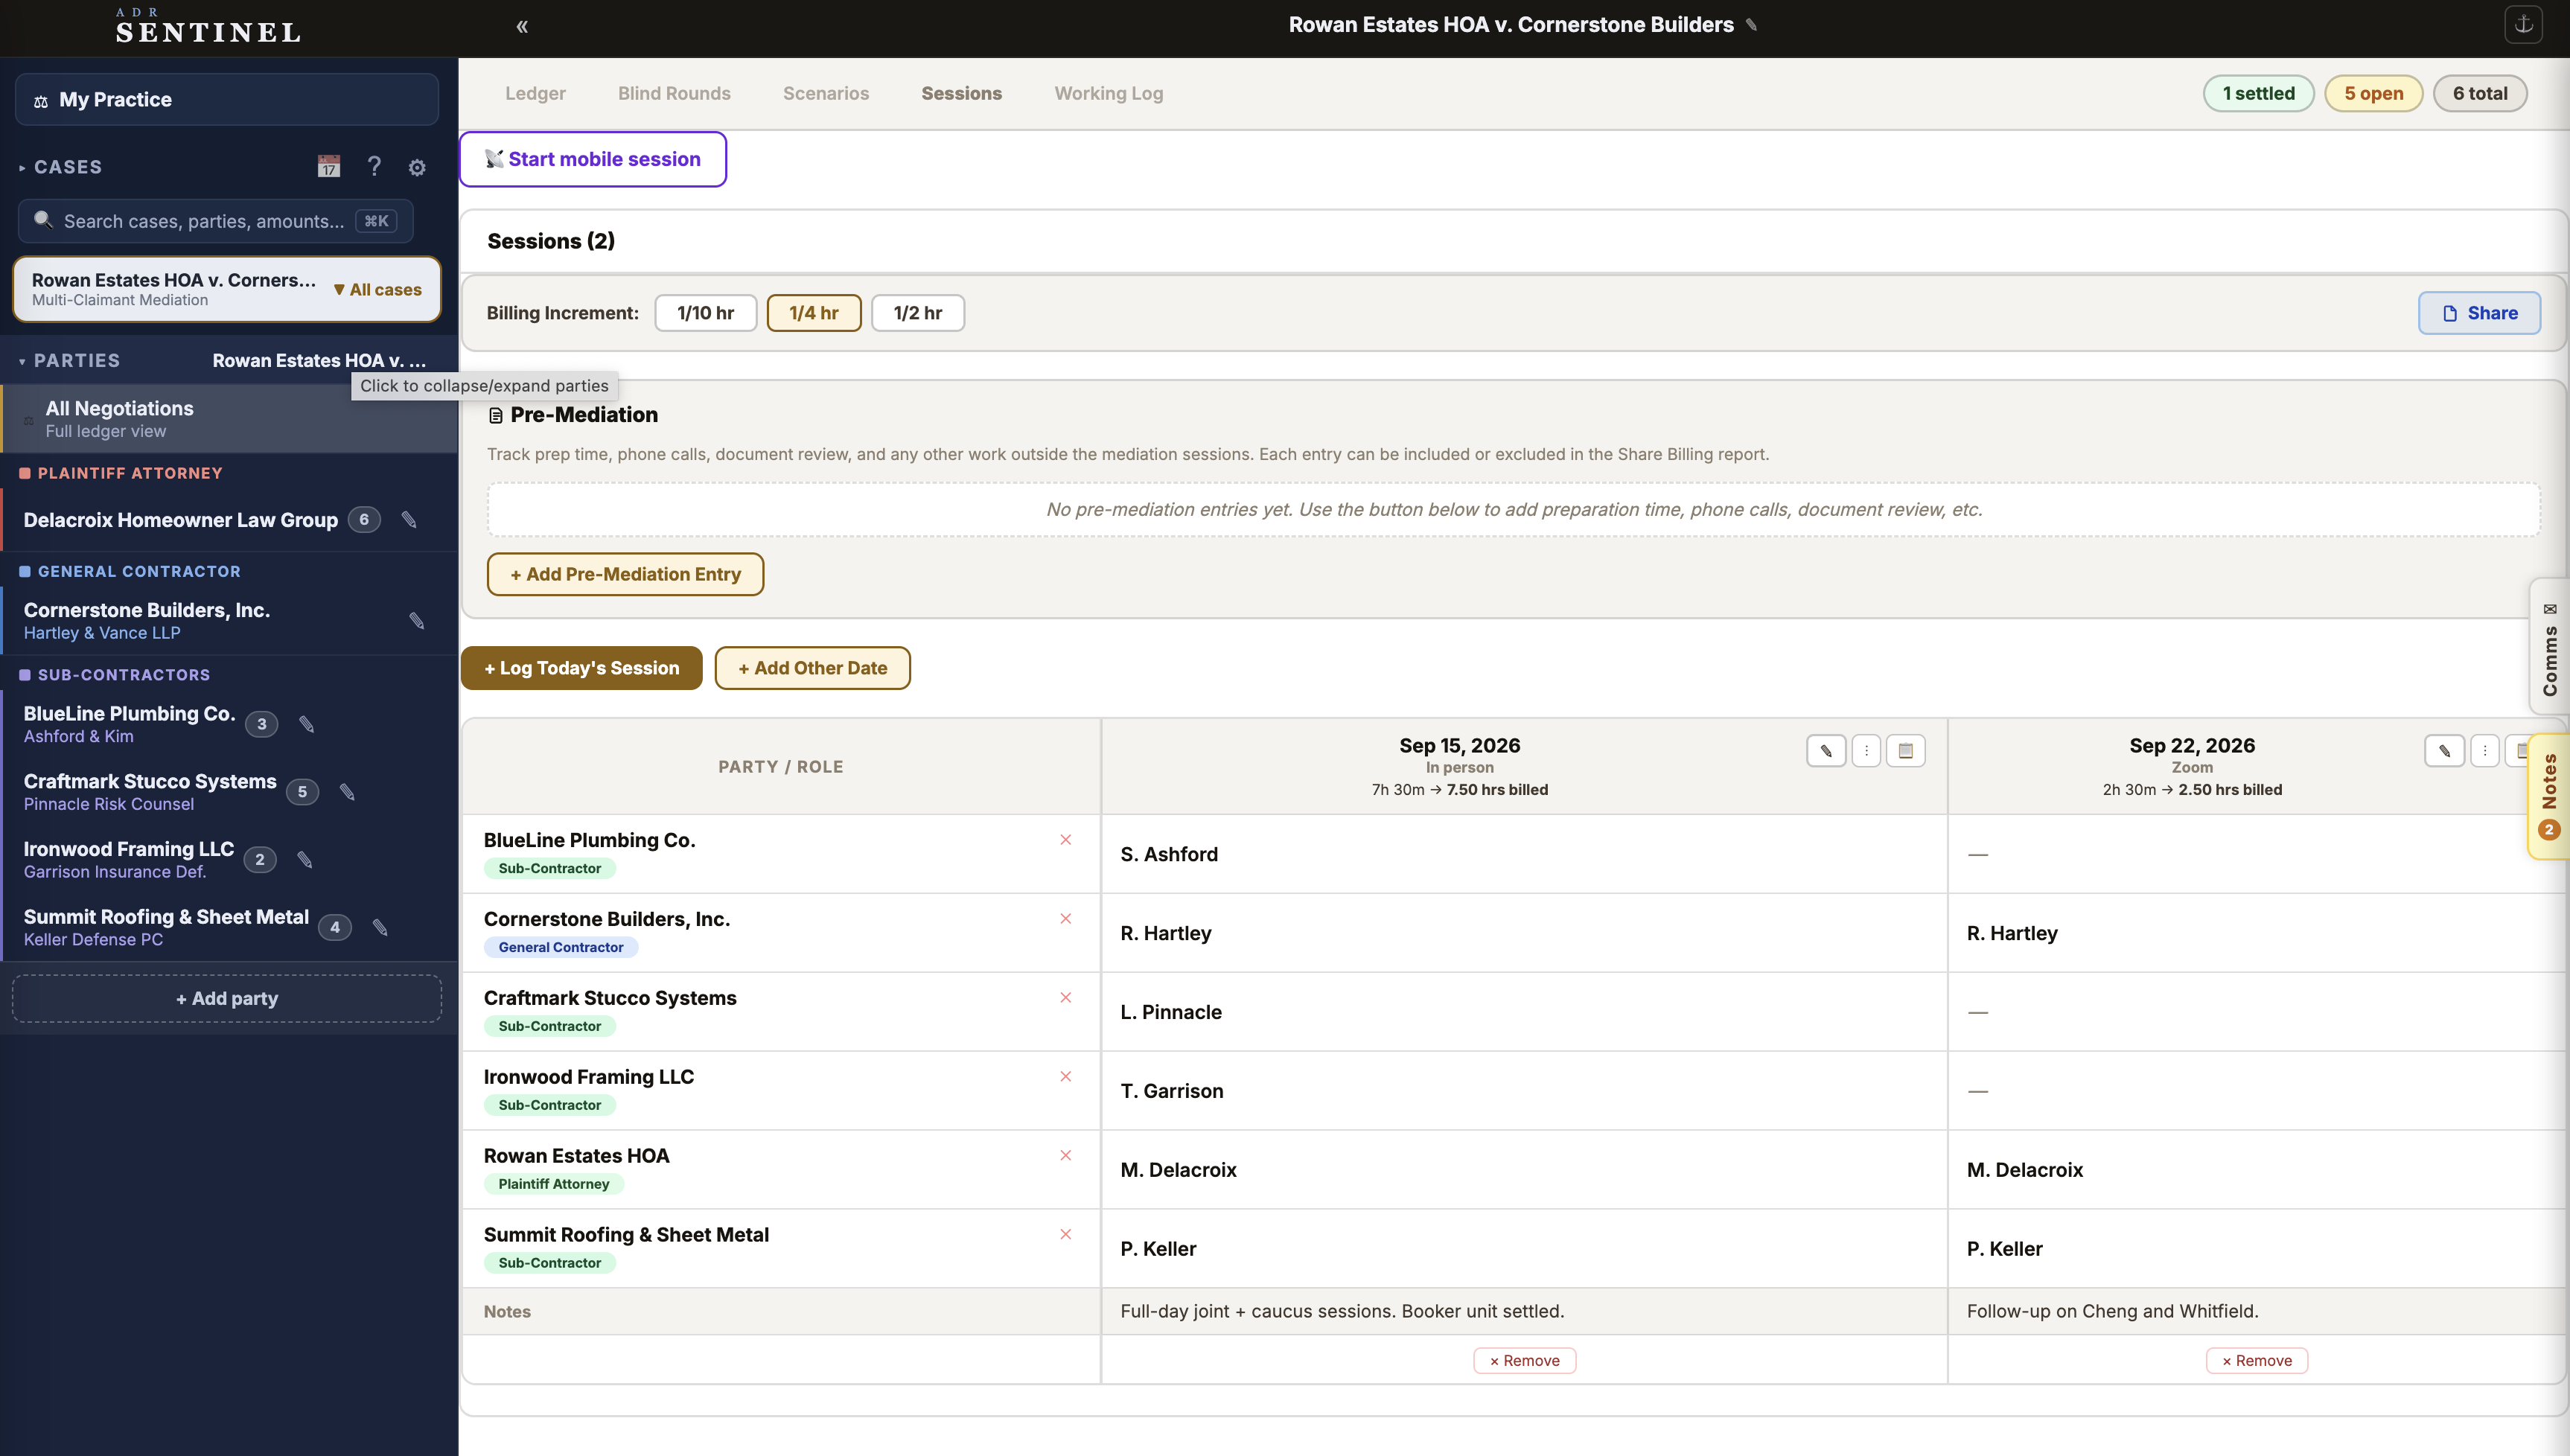This screenshot has height=1456, width=2570.
Task: Edit Cornerstone Builders, Inc. in the sidebar
Action: [417, 621]
